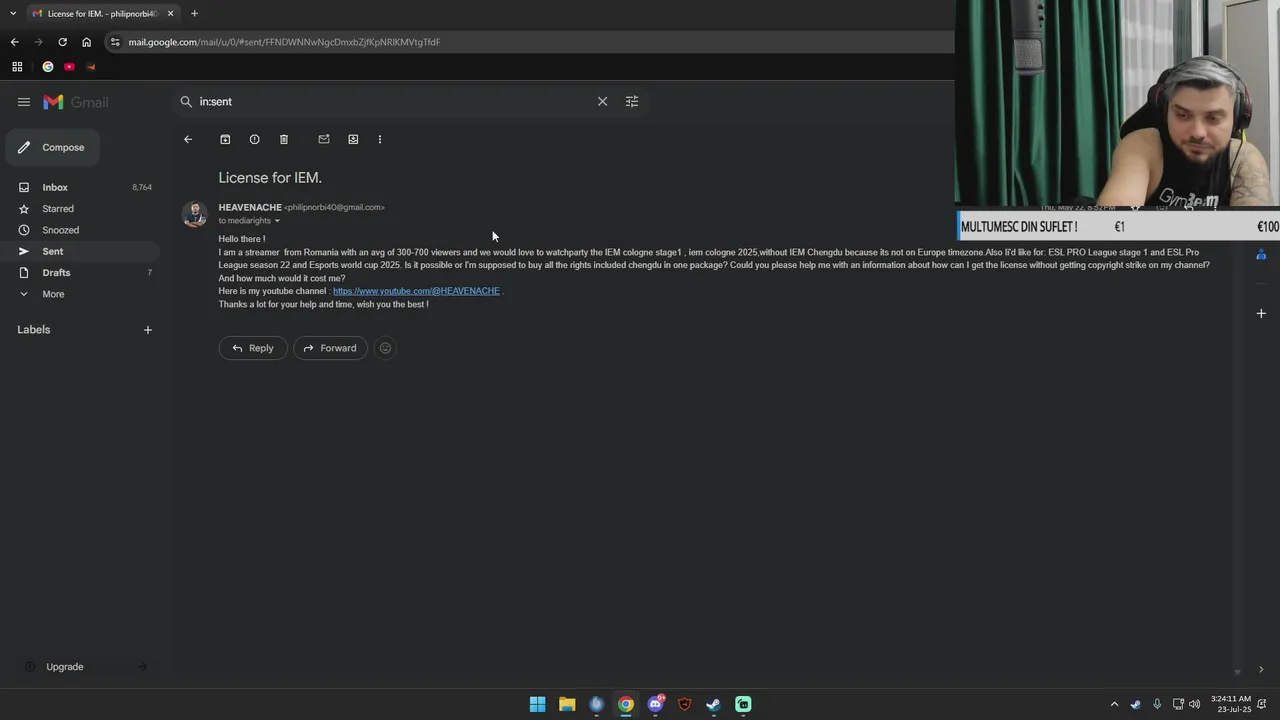Open search filter options

coord(632,101)
